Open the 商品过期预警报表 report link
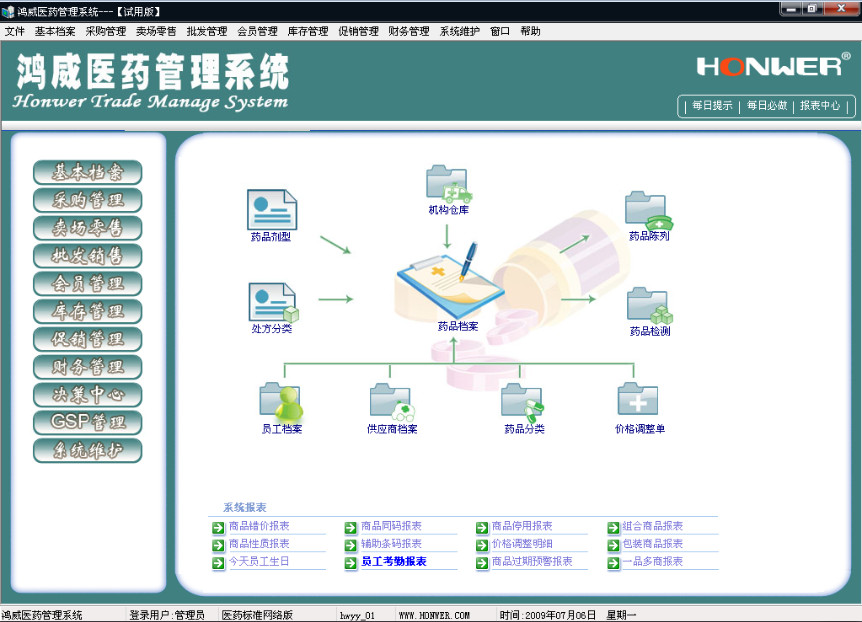Screen dimensions: 862x622 [x=532, y=562]
